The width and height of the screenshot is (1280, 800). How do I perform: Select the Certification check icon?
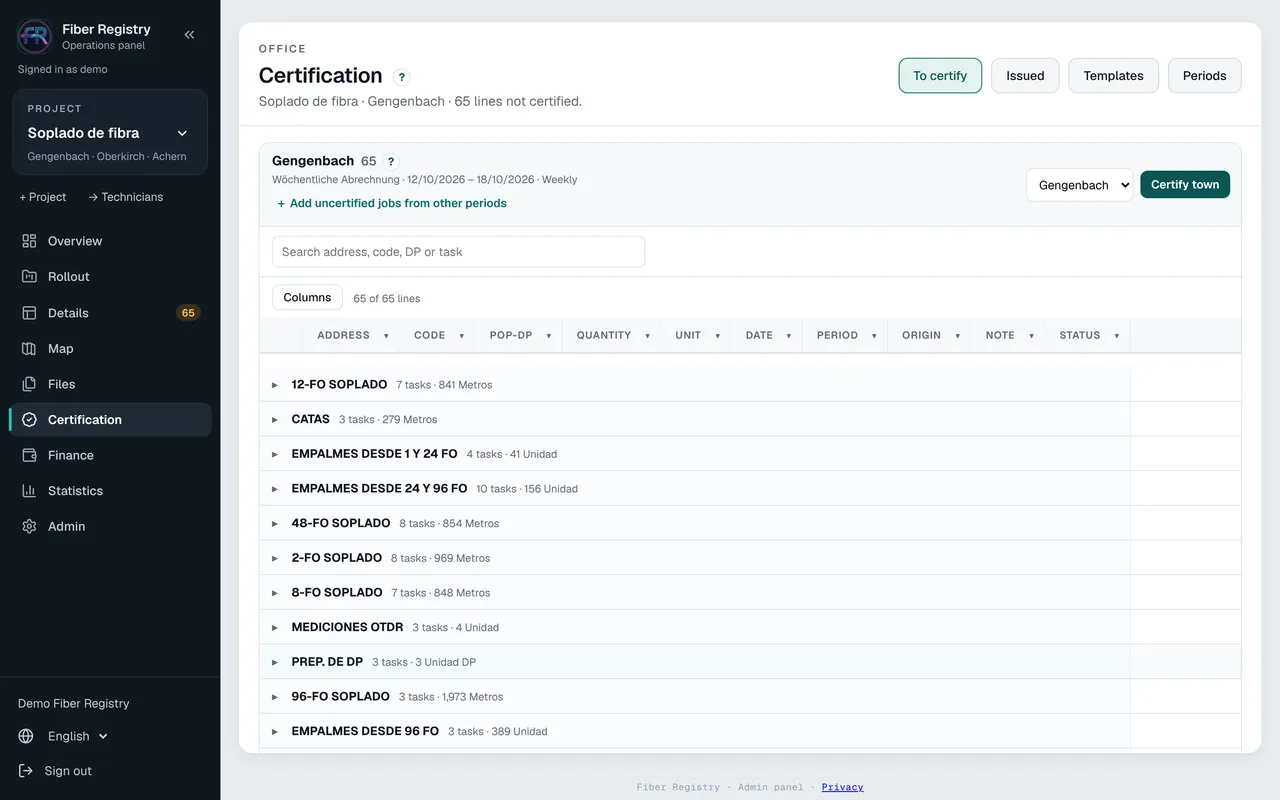[29, 420]
